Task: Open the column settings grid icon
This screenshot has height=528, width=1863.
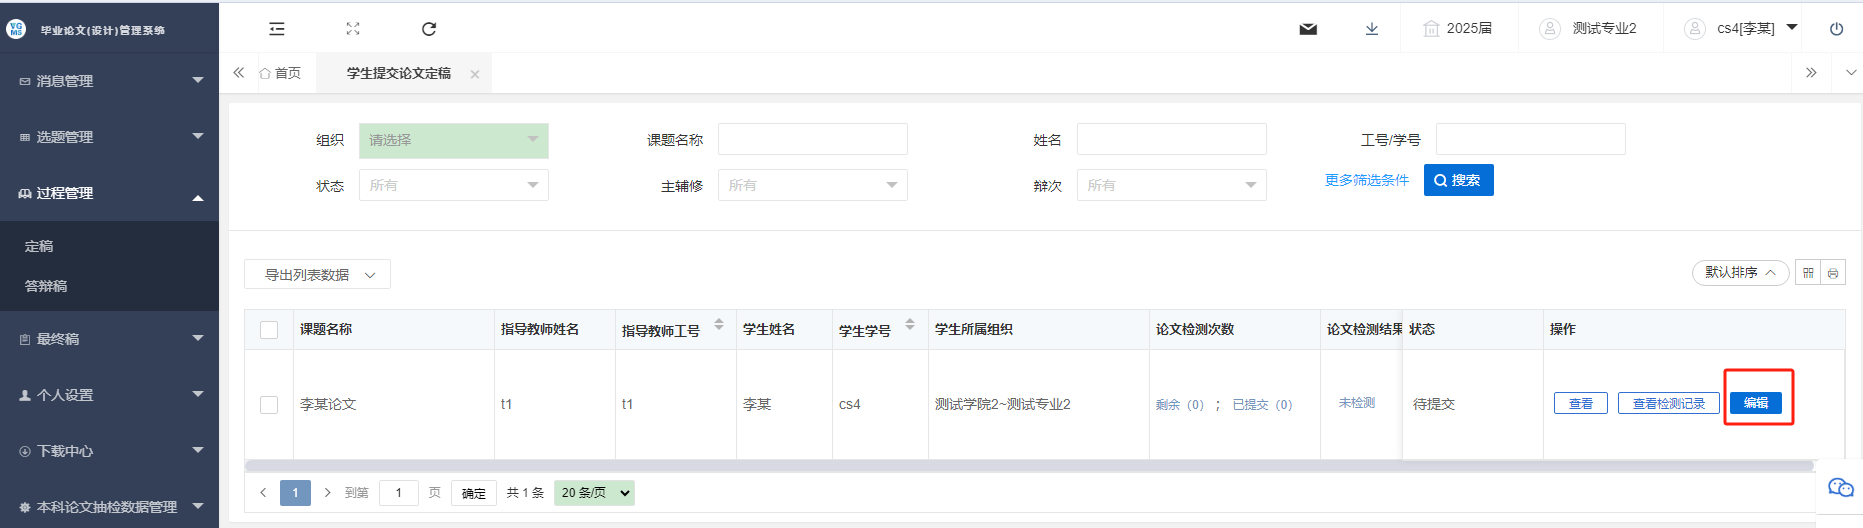Action: point(1808,272)
